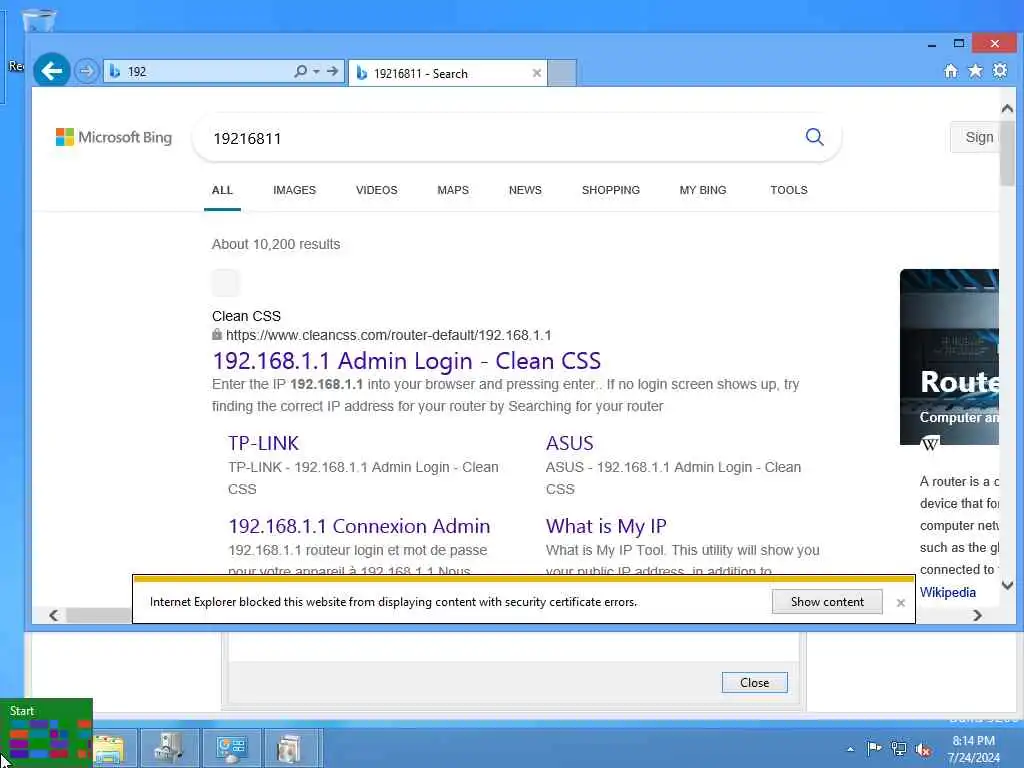Open the ASUS sublink
1024x768 pixels.
point(569,443)
